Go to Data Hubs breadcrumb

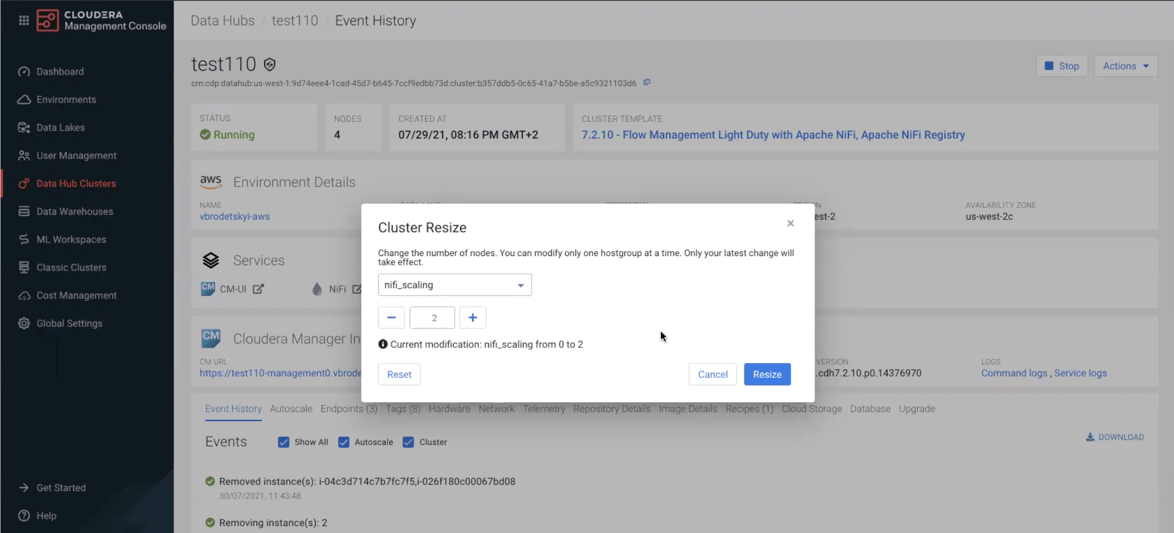coord(222,21)
